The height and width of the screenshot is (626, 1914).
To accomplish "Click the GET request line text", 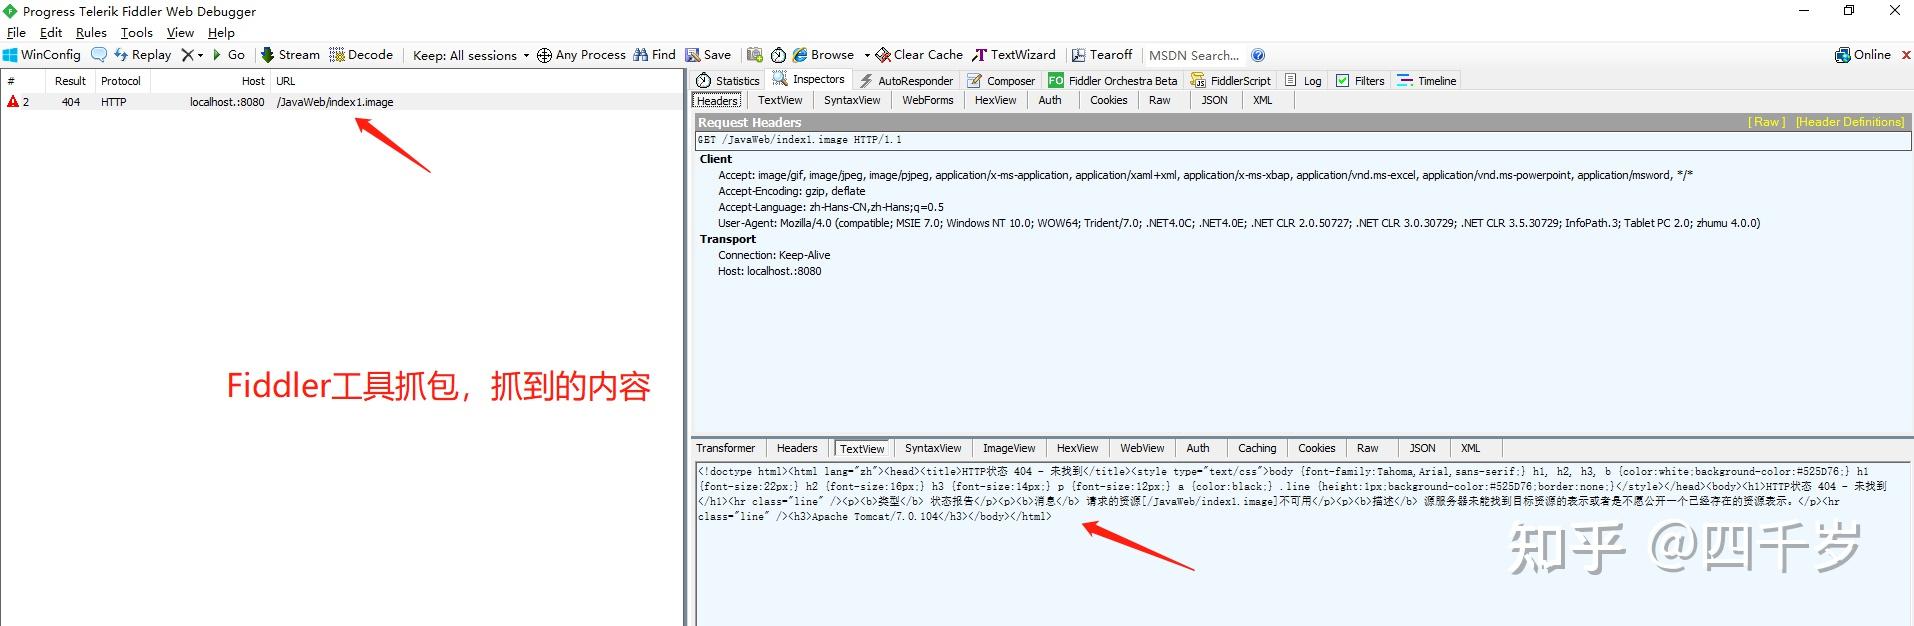I will [800, 140].
